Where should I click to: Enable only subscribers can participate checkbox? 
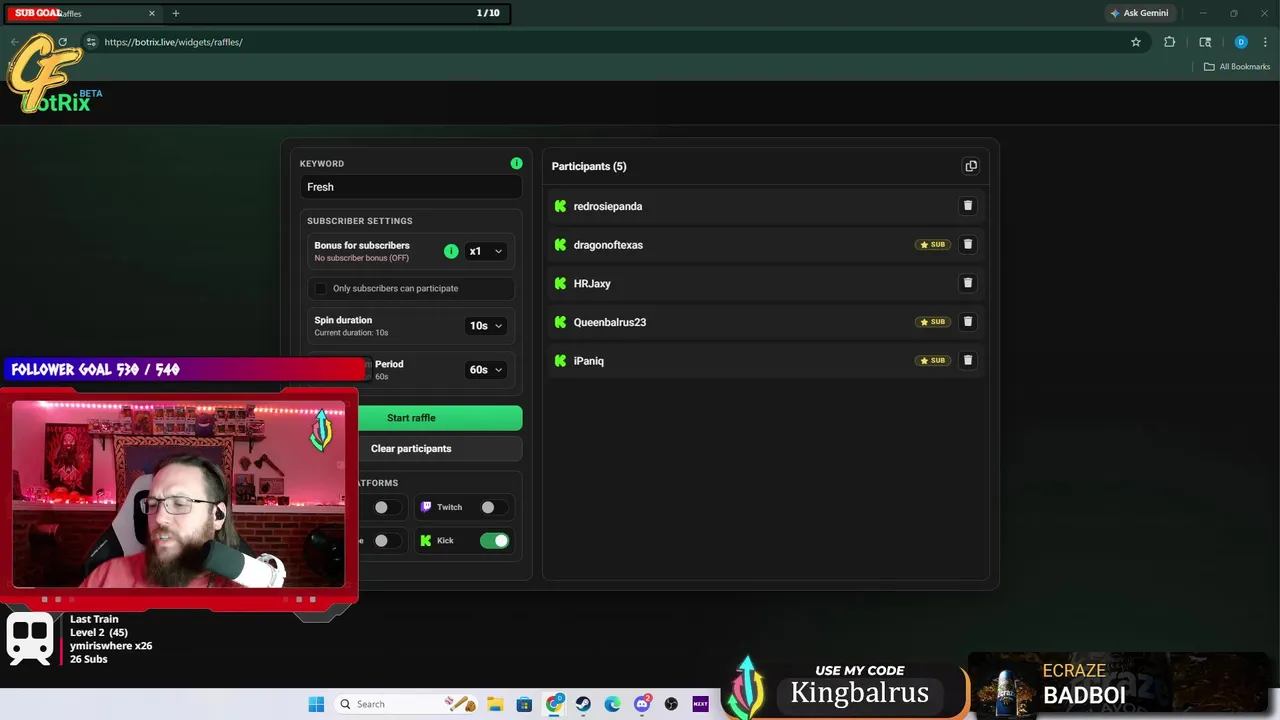pyautogui.click(x=320, y=288)
